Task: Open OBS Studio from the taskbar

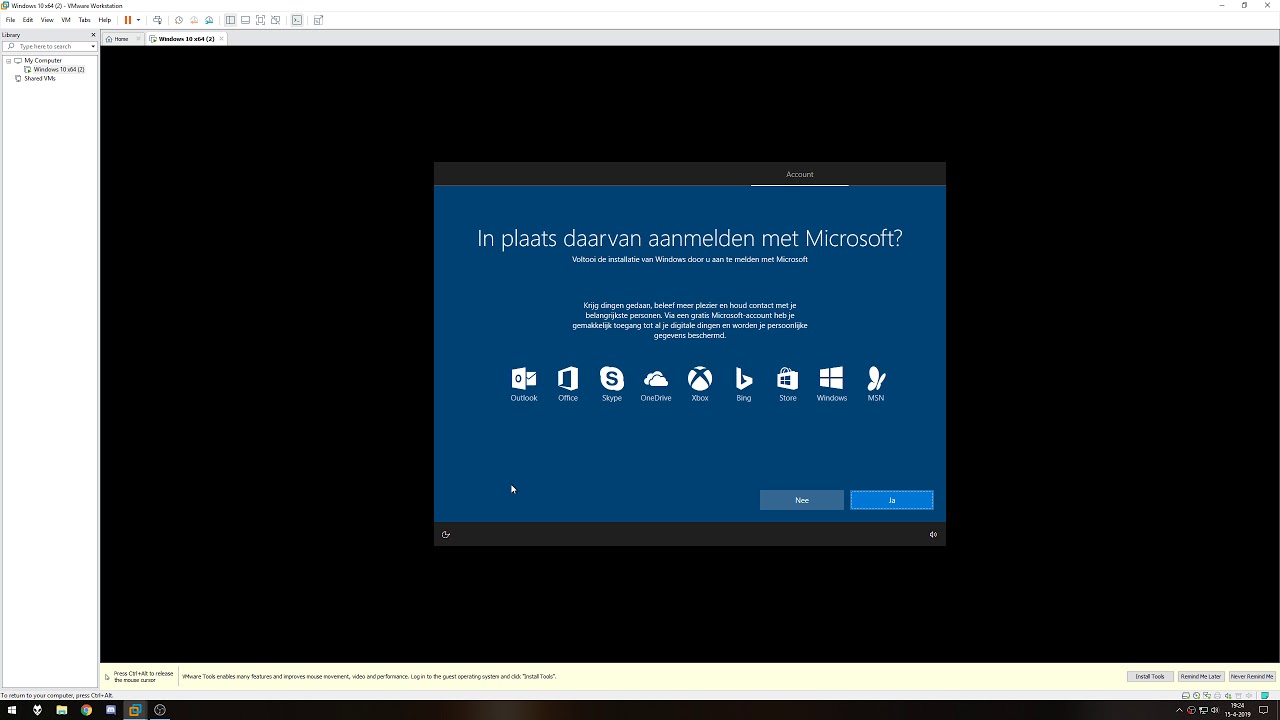Action: pos(160,710)
